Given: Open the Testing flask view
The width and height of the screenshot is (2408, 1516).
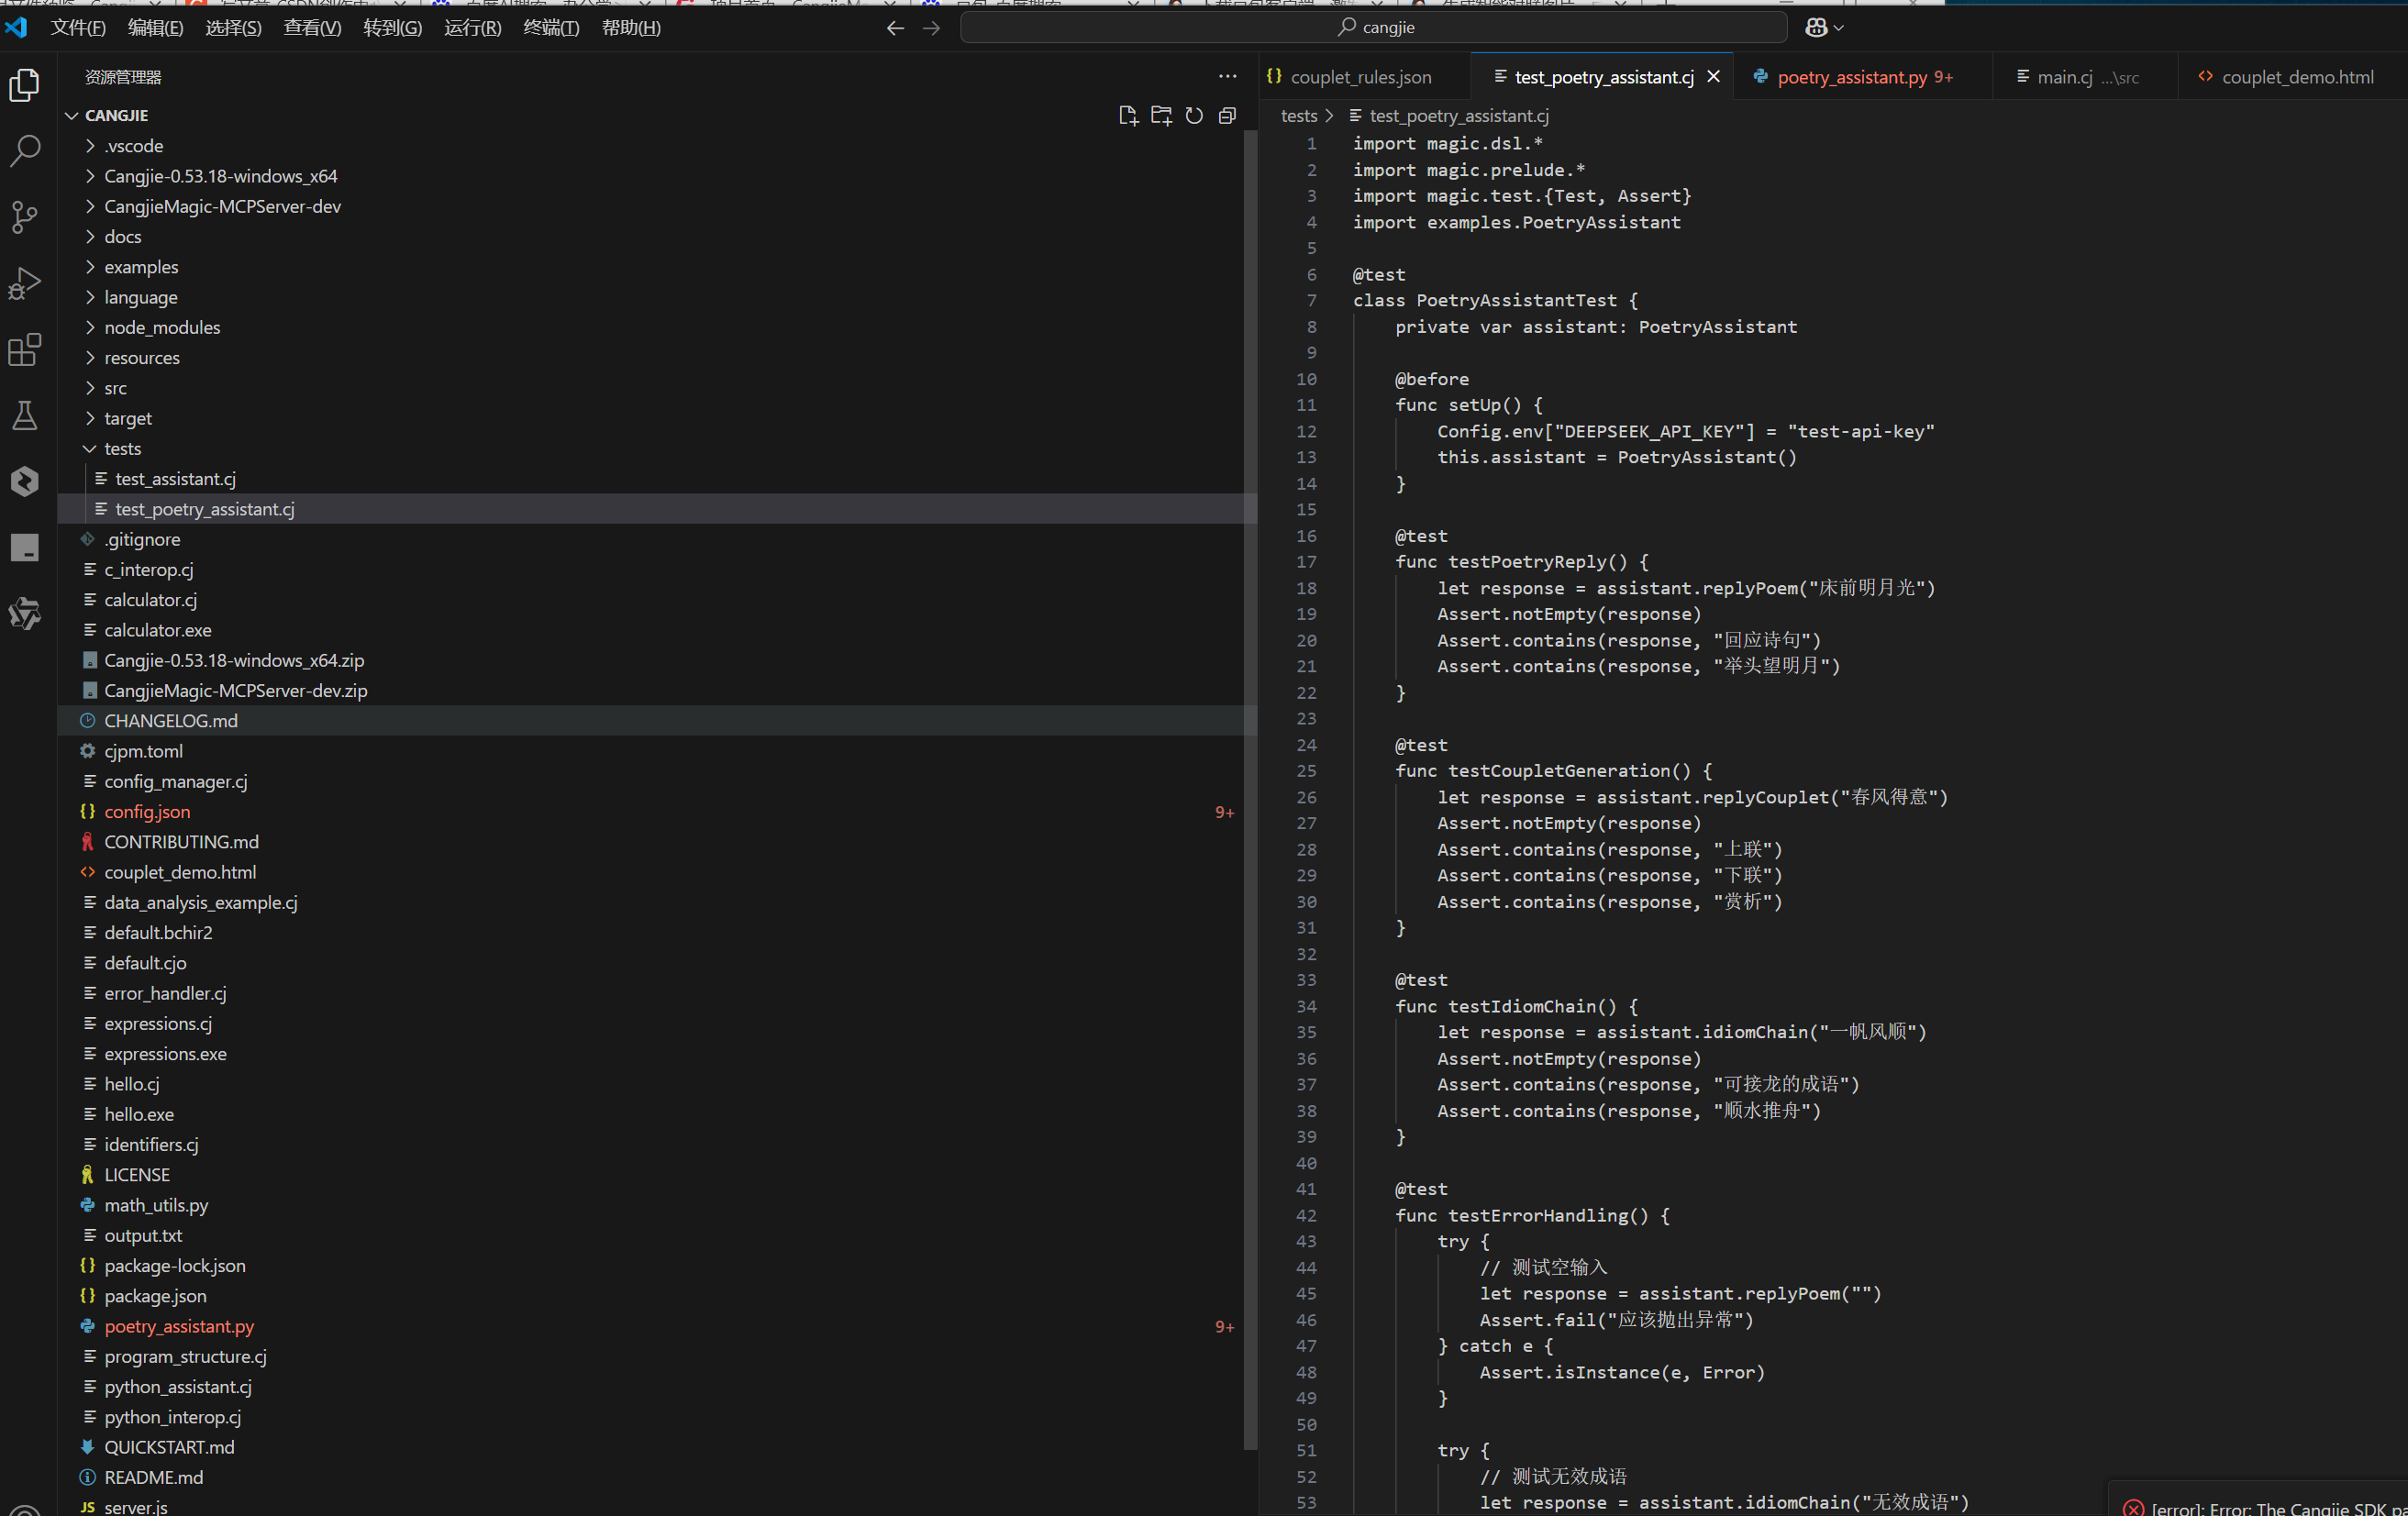Looking at the screenshot, I should pos(25,416).
